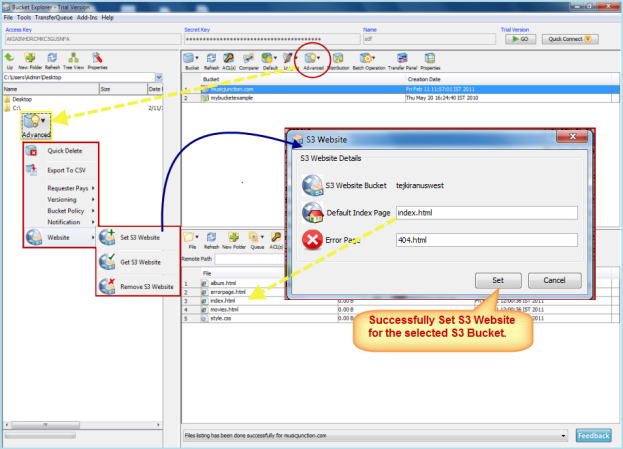Open bucket Properties from toolbar

pos(430,62)
